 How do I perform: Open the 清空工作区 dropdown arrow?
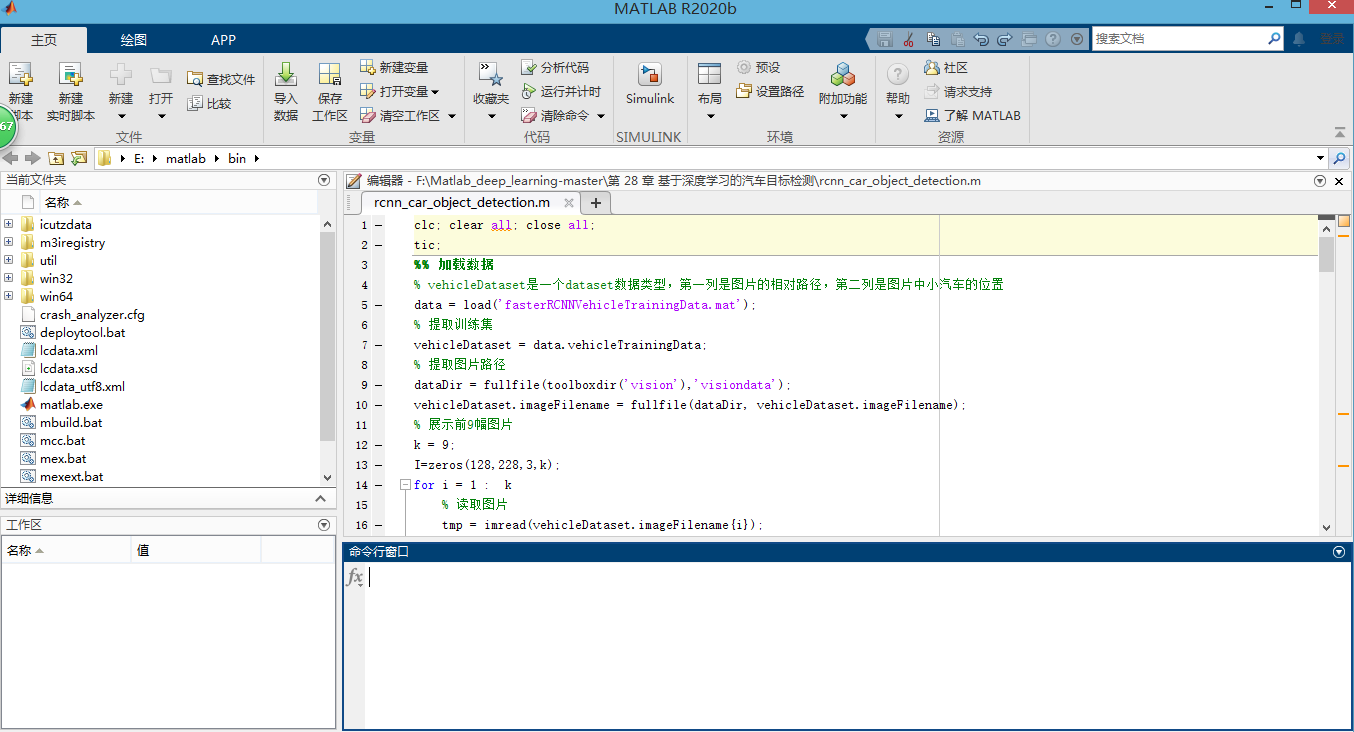(452, 116)
